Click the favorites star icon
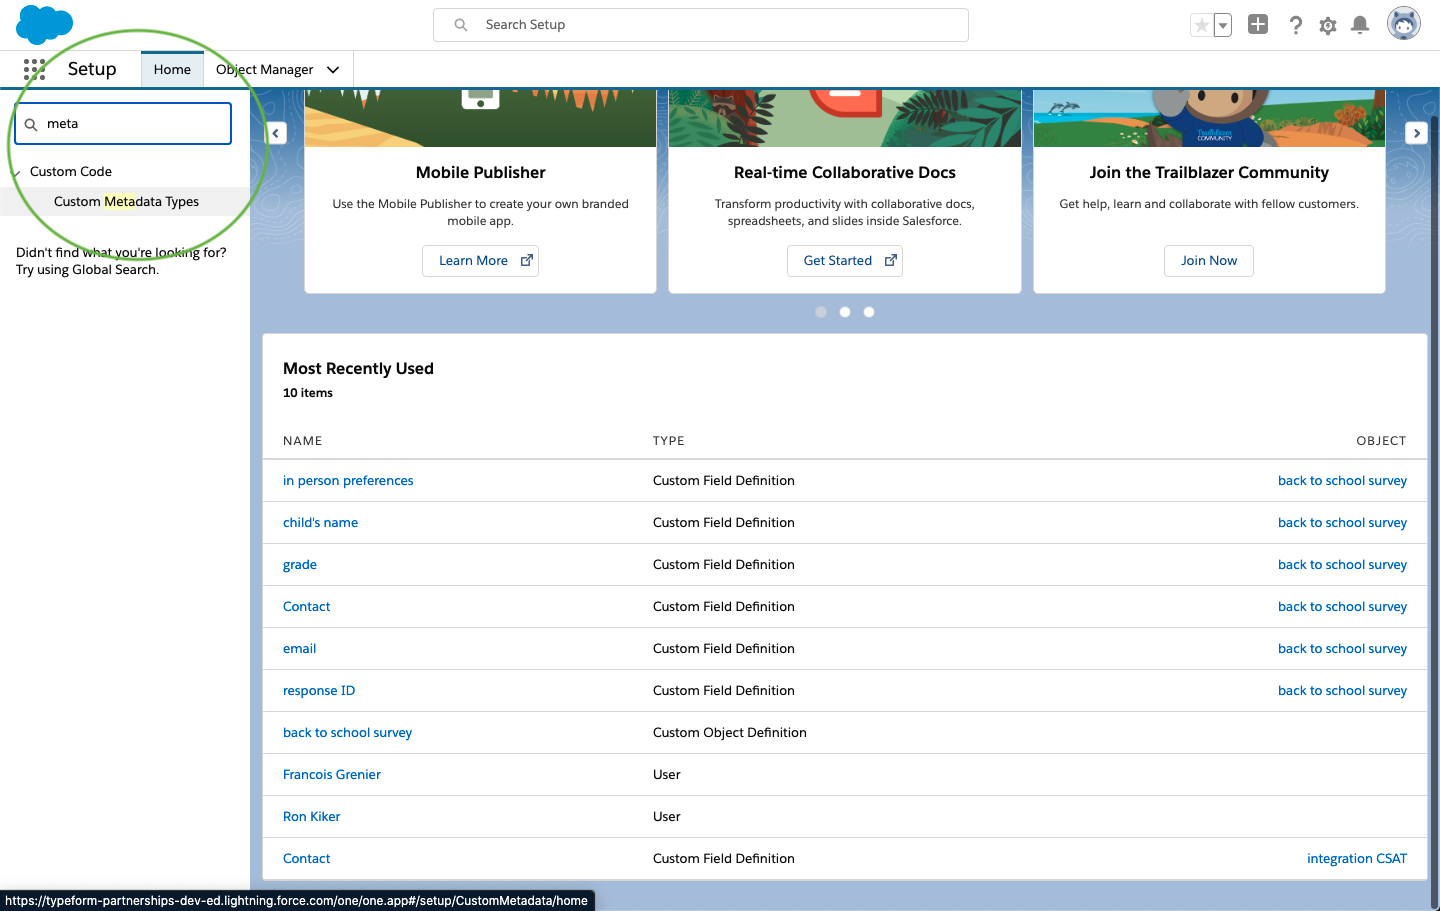This screenshot has width=1440, height=911. [1201, 25]
